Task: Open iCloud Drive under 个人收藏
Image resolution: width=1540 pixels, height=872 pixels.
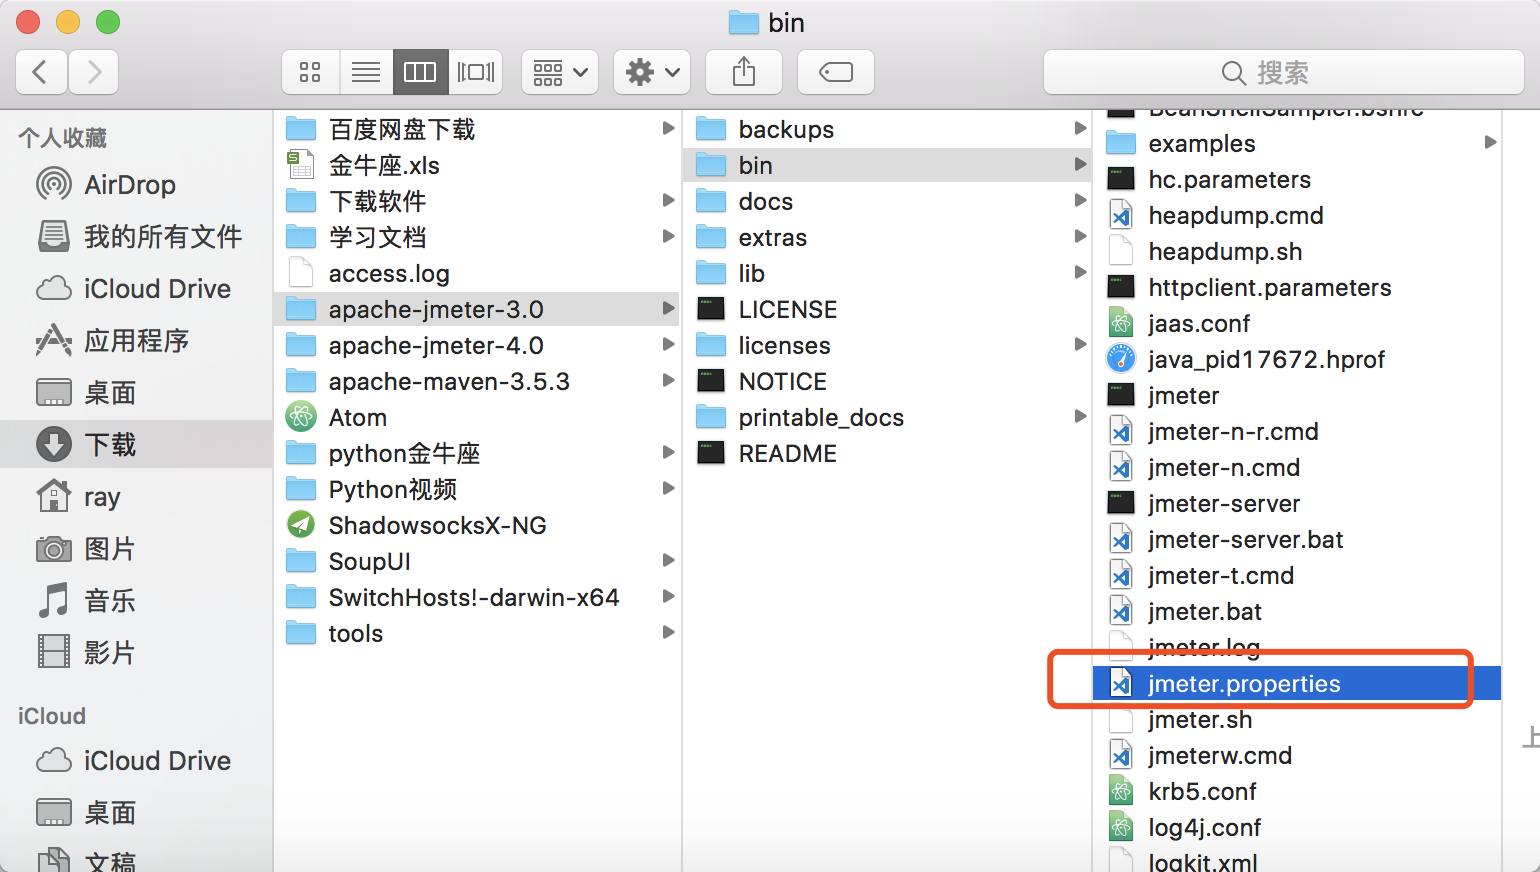Action: coord(136,289)
